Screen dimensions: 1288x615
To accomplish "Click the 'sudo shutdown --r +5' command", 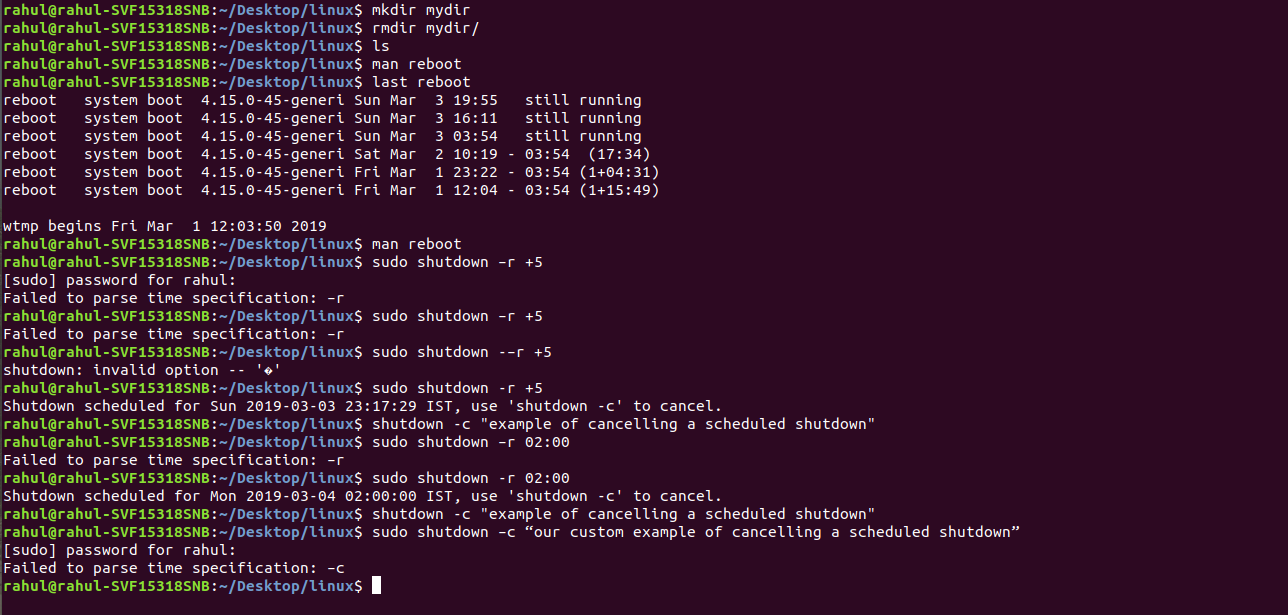I will pos(461,352).
